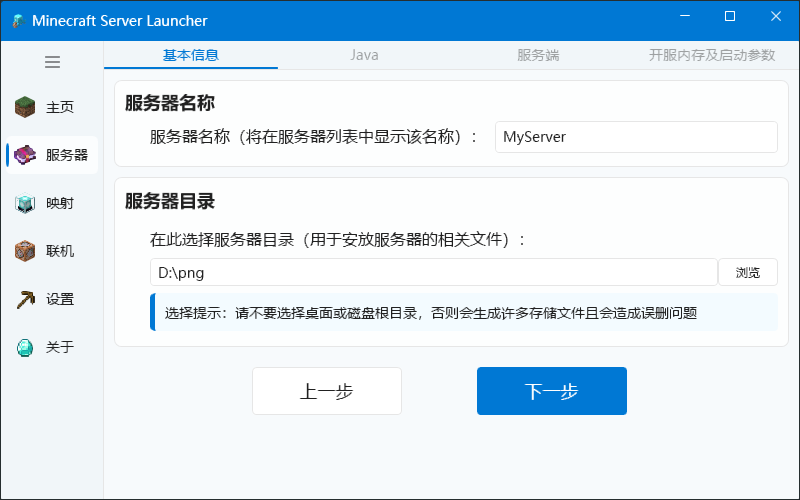Close the Minecraft Server Launcher window
Image resolution: width=800 pixels, height=500 pixels.
click(x=776, y=17)
